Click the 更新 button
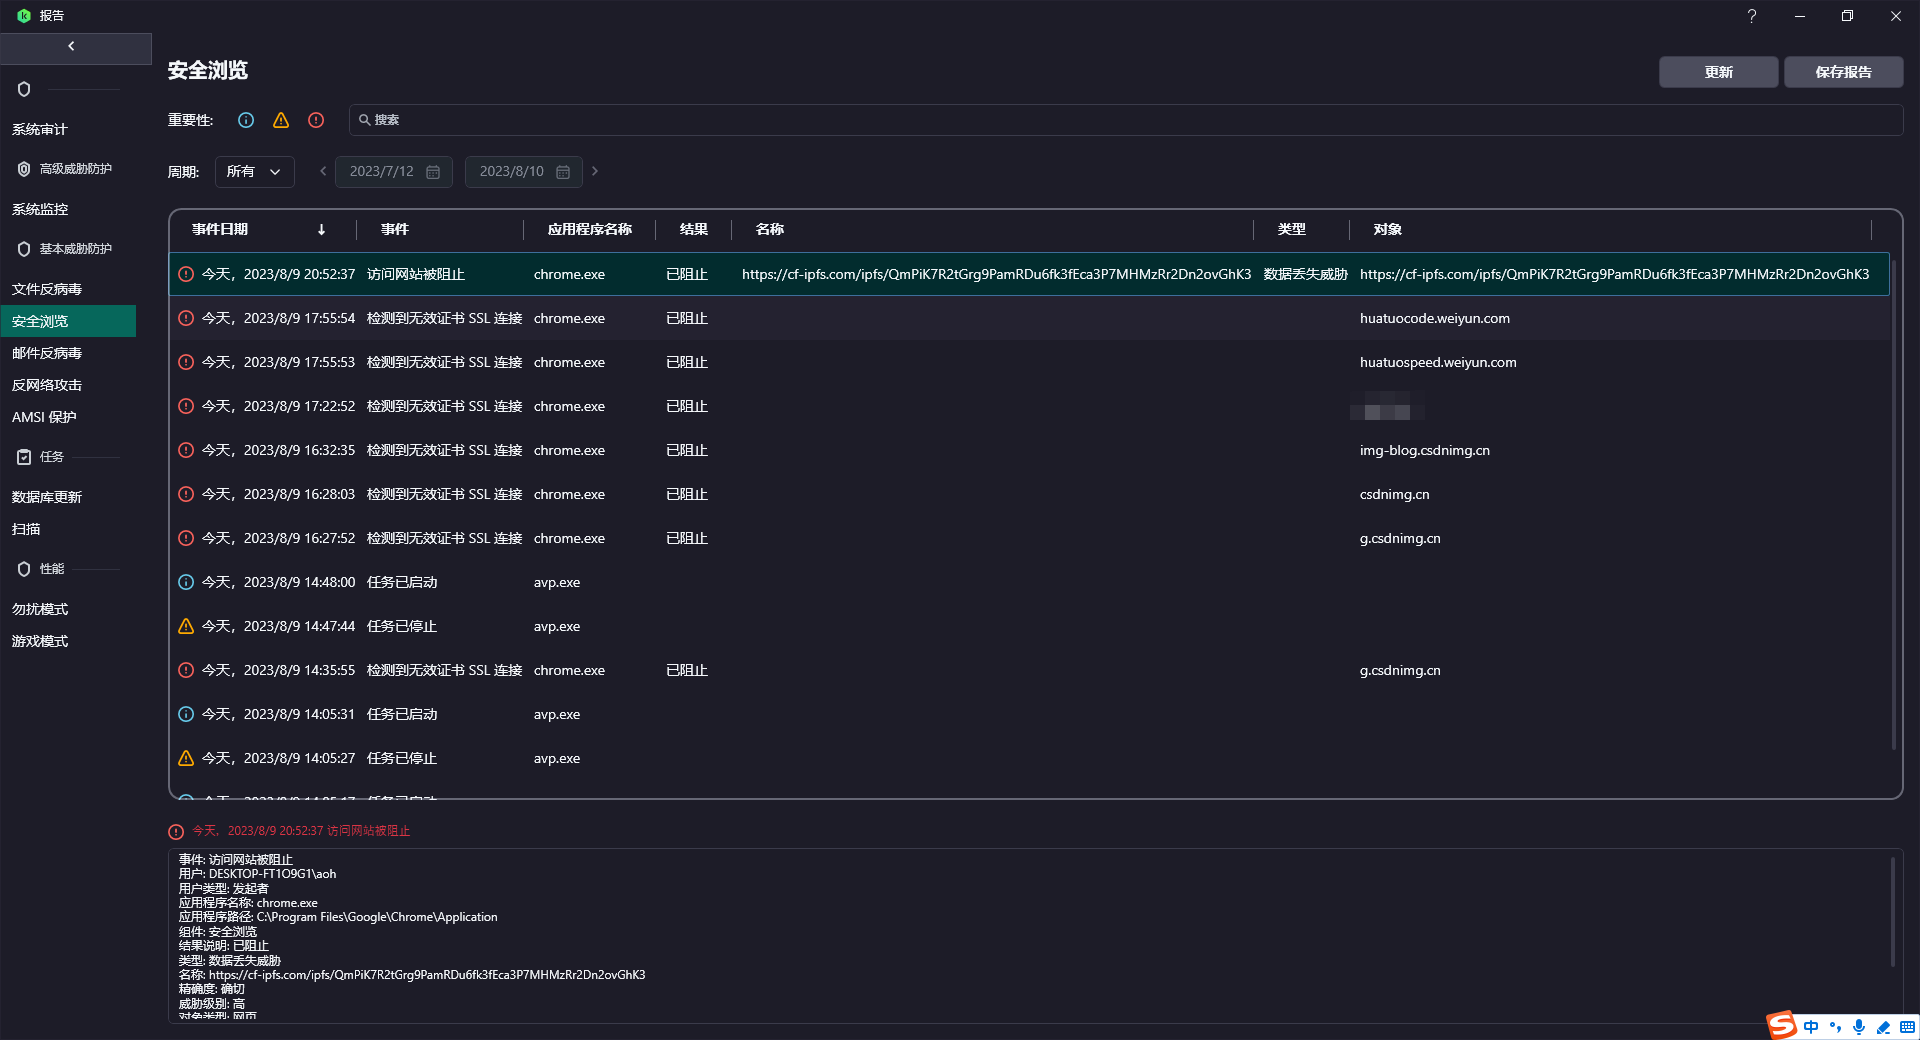This screenshot has height=1040, width=1920. click(1718, 72)
